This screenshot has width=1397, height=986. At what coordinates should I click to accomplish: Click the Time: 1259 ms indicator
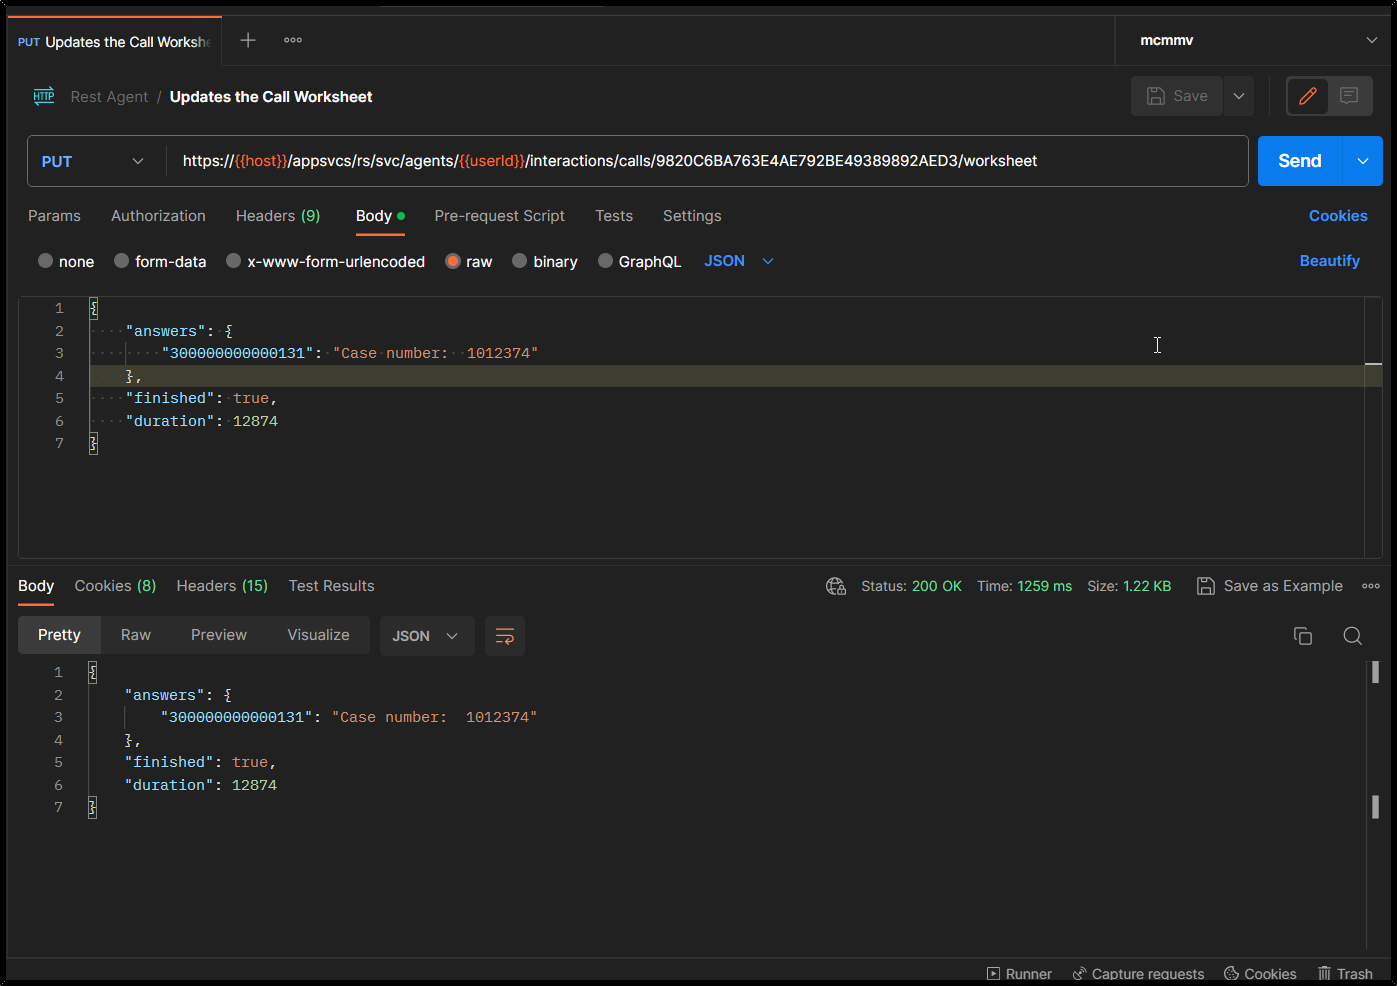[x=1024, y=586]
